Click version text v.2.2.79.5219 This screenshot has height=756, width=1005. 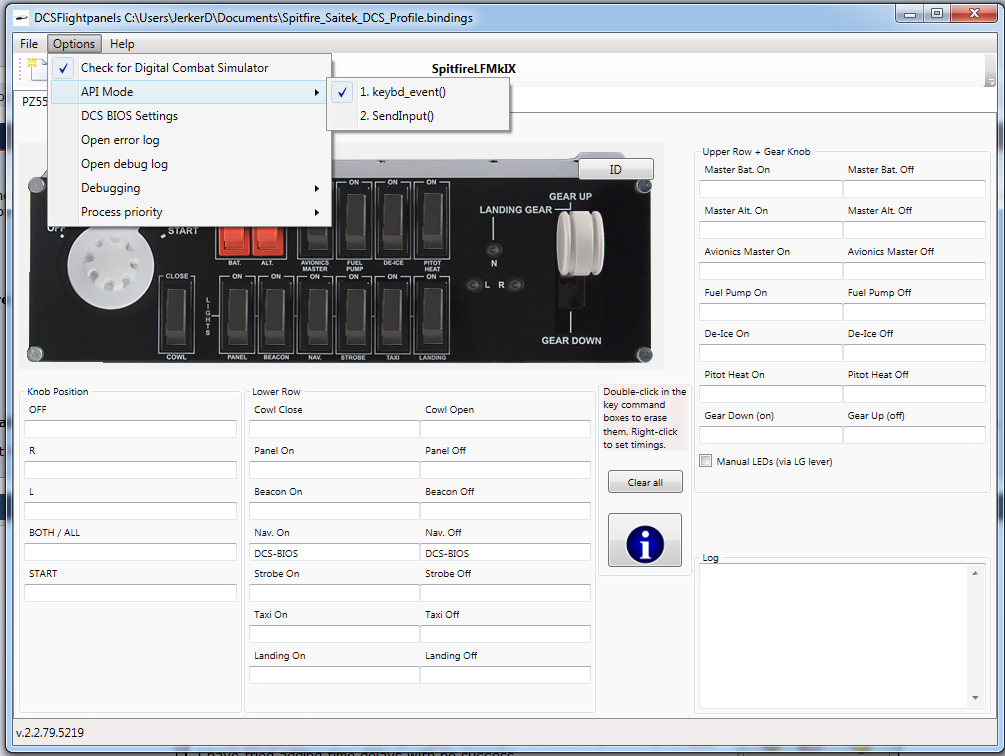[x=50, y=732]
